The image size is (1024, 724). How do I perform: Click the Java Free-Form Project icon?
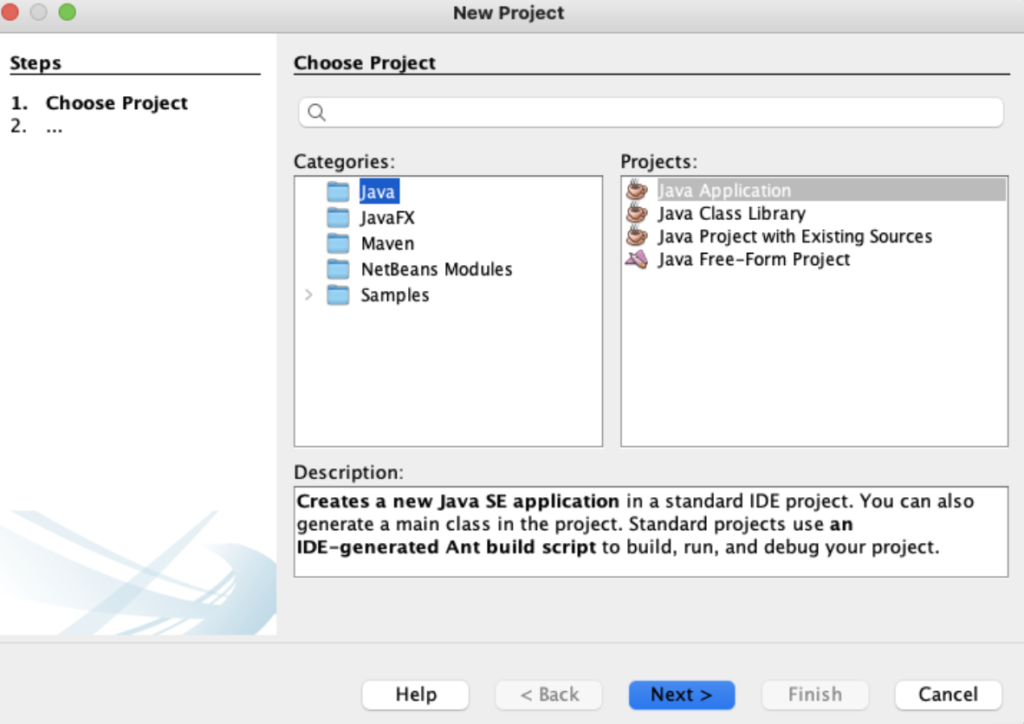coord(636,260)
